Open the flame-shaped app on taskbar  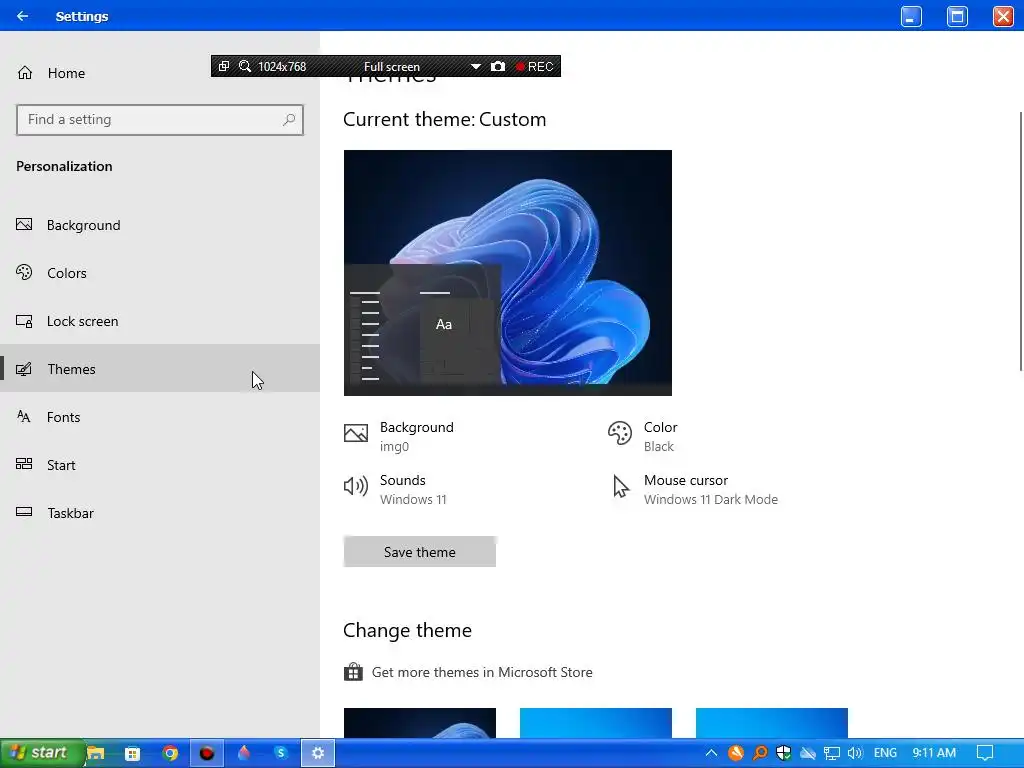coord(244,753)
